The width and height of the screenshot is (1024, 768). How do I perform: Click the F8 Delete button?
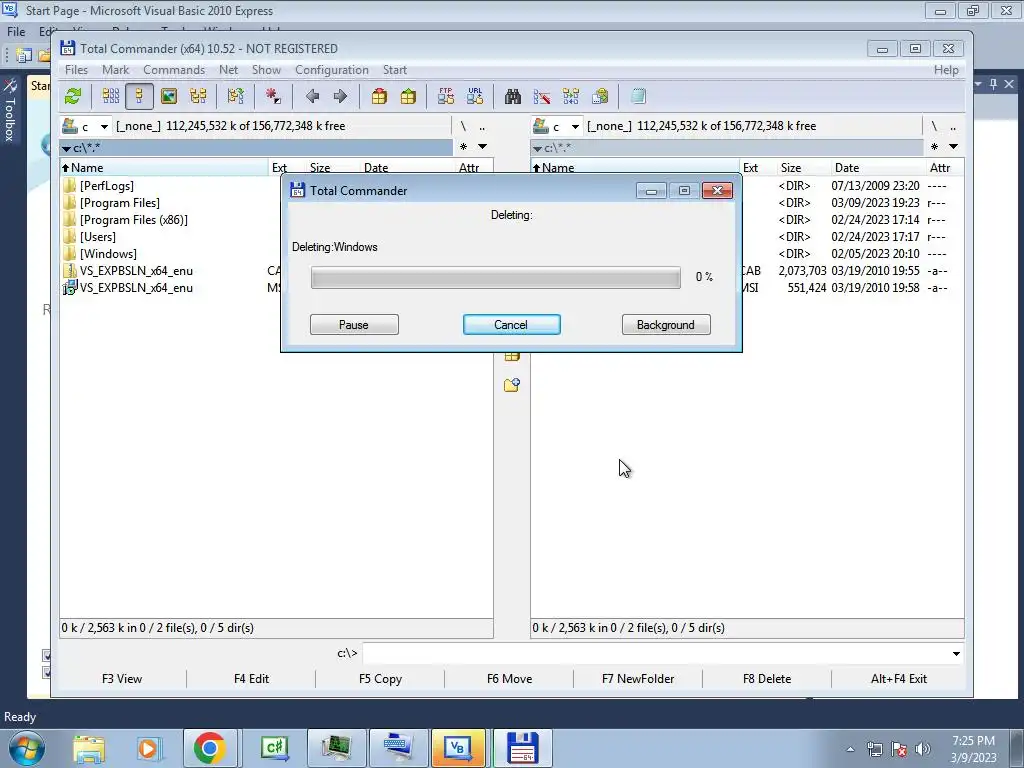(767, 679)
